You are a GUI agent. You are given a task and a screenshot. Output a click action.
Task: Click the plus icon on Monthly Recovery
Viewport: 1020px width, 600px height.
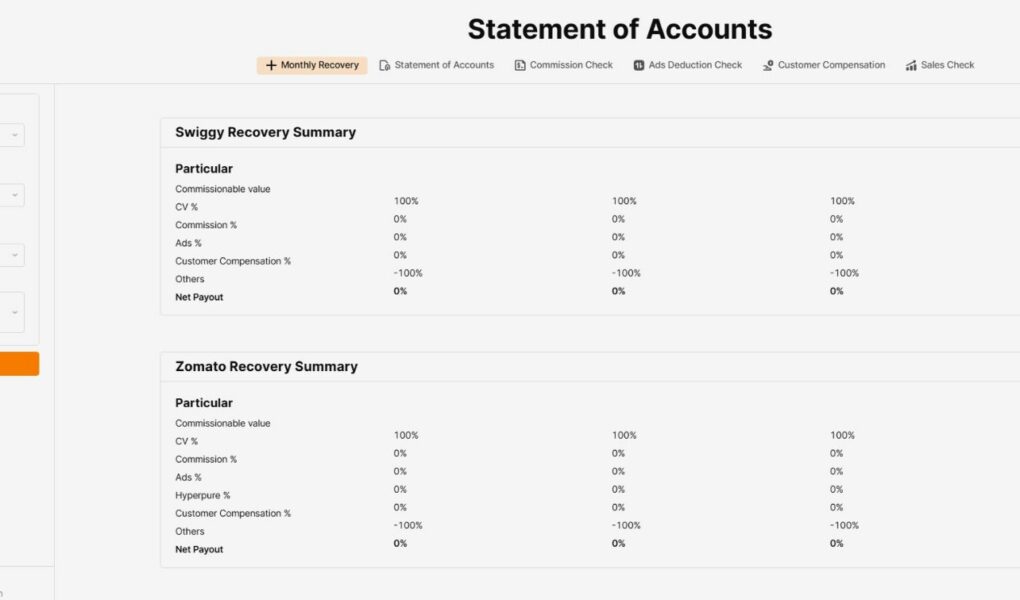271,66
